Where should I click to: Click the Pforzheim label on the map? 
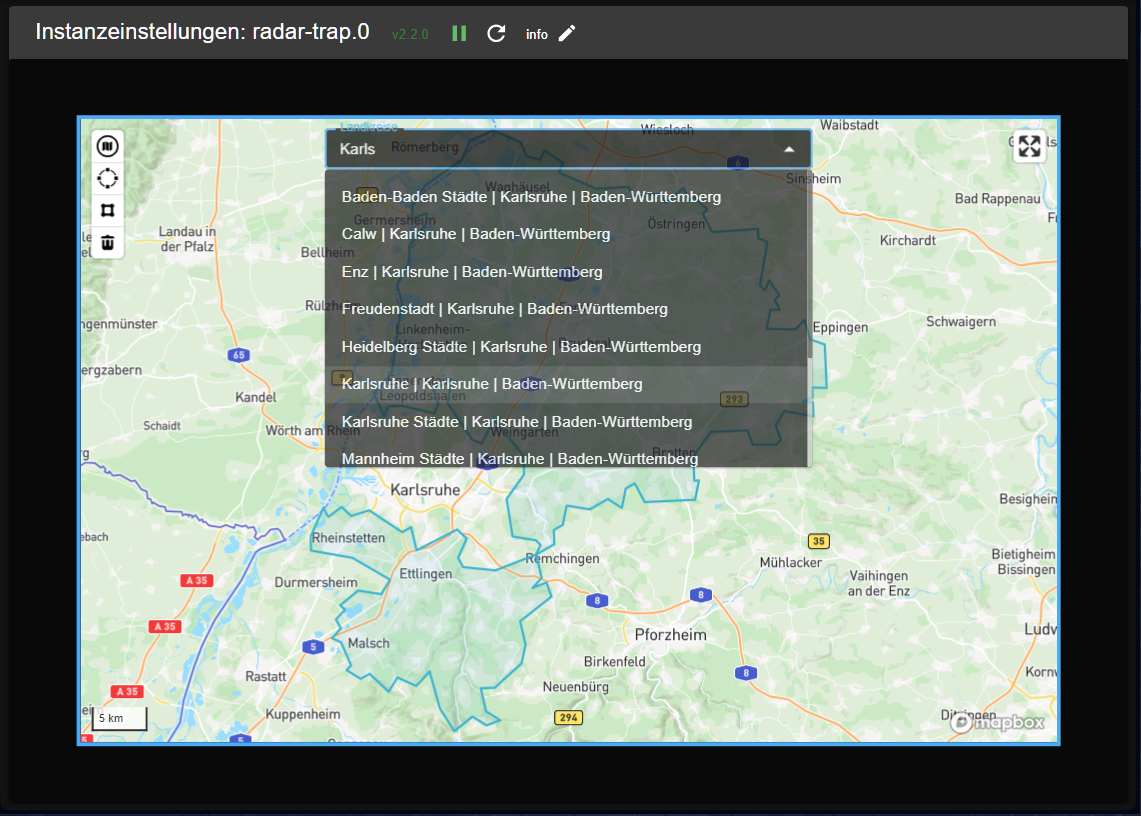(670, 635)
